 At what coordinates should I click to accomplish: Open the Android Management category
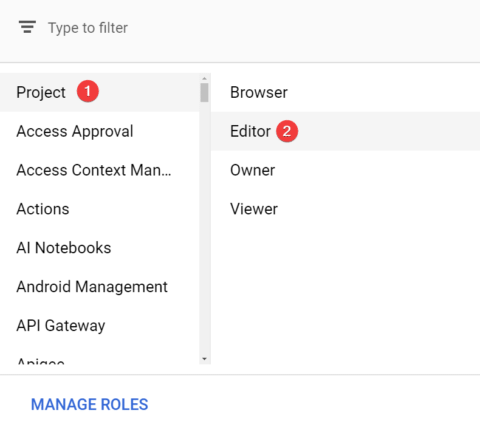coord(100,287)
